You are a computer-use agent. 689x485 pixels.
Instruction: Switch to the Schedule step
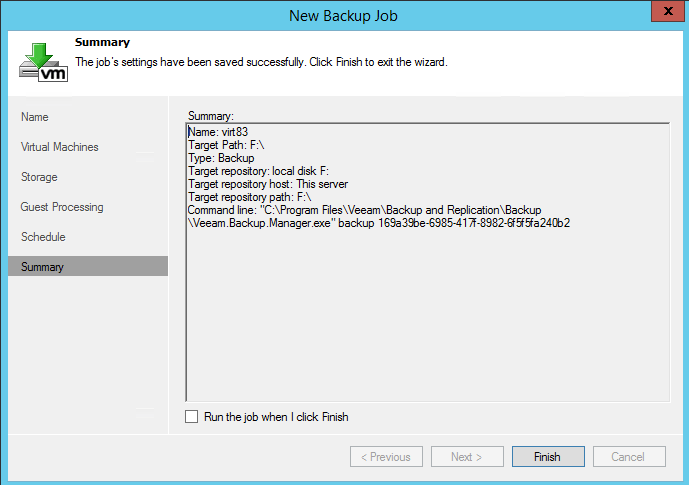[43, 237]
